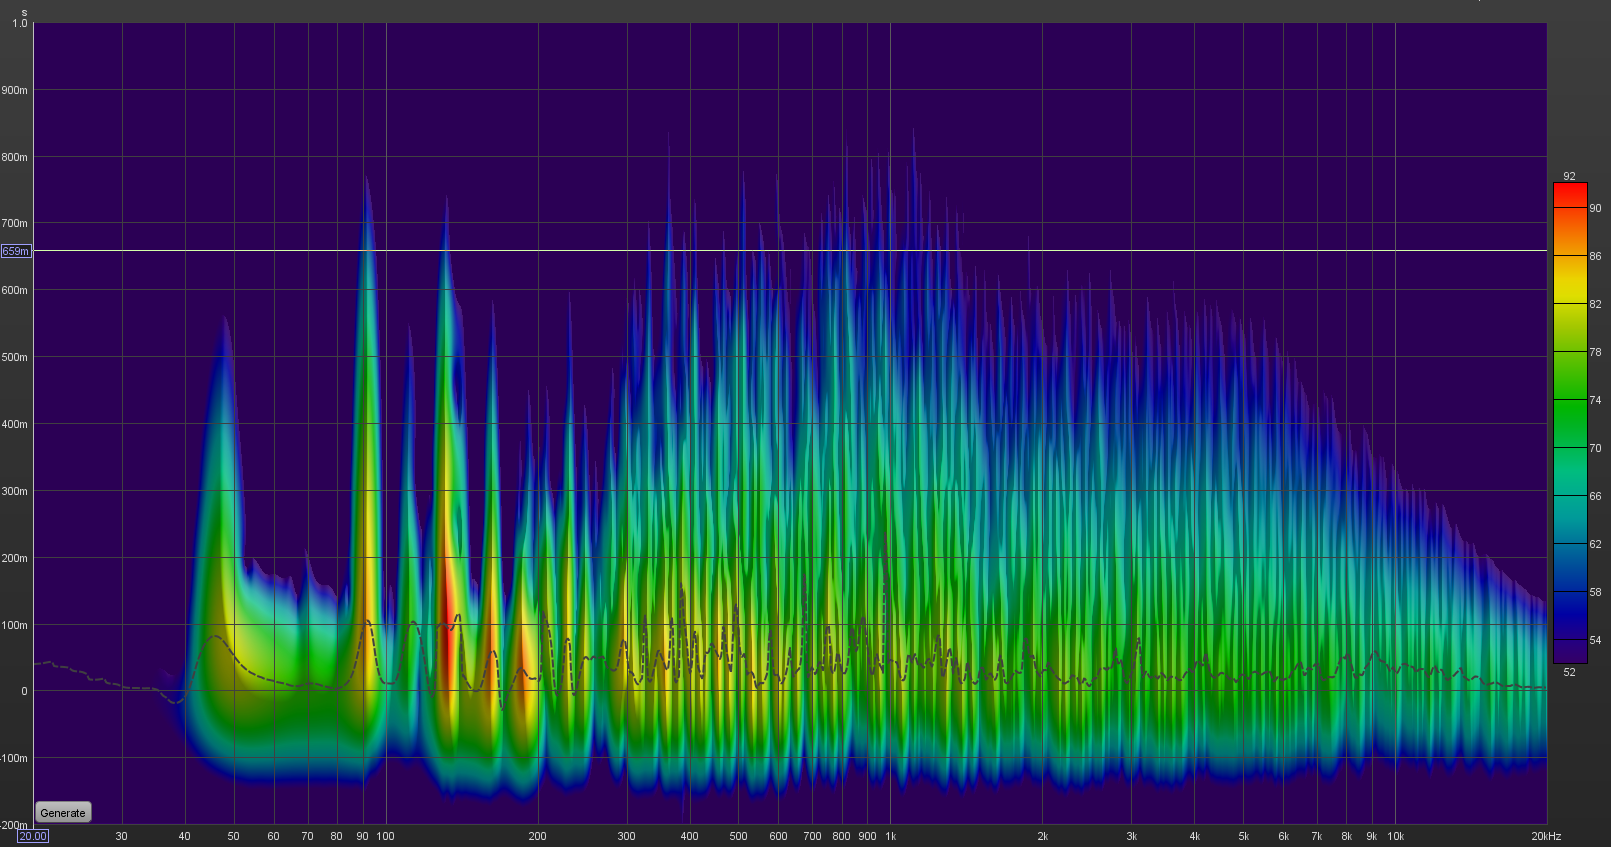Click the red top of the color scale
Image resolution: width=1611 pixels, height=847 pixels.
coord(1569,190)
